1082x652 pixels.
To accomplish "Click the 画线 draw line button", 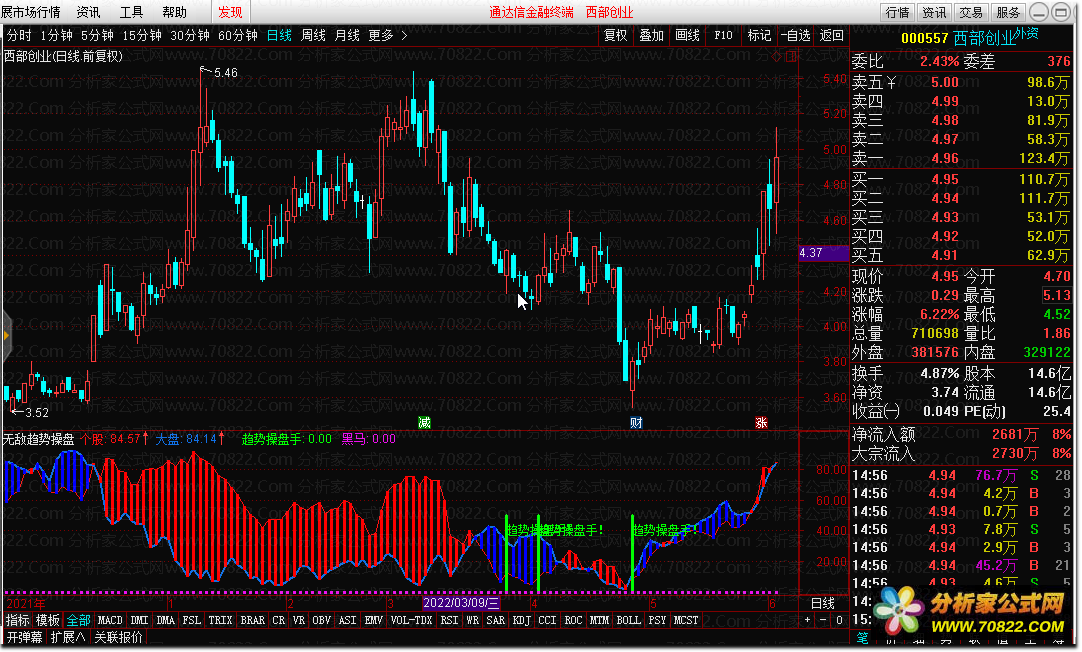I will [x=687, y=35].
